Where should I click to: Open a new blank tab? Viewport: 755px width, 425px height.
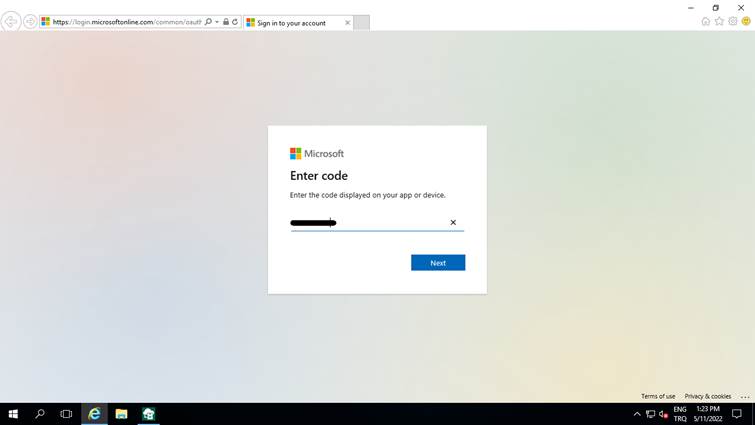pyautogui.click(x=362, y=23)
